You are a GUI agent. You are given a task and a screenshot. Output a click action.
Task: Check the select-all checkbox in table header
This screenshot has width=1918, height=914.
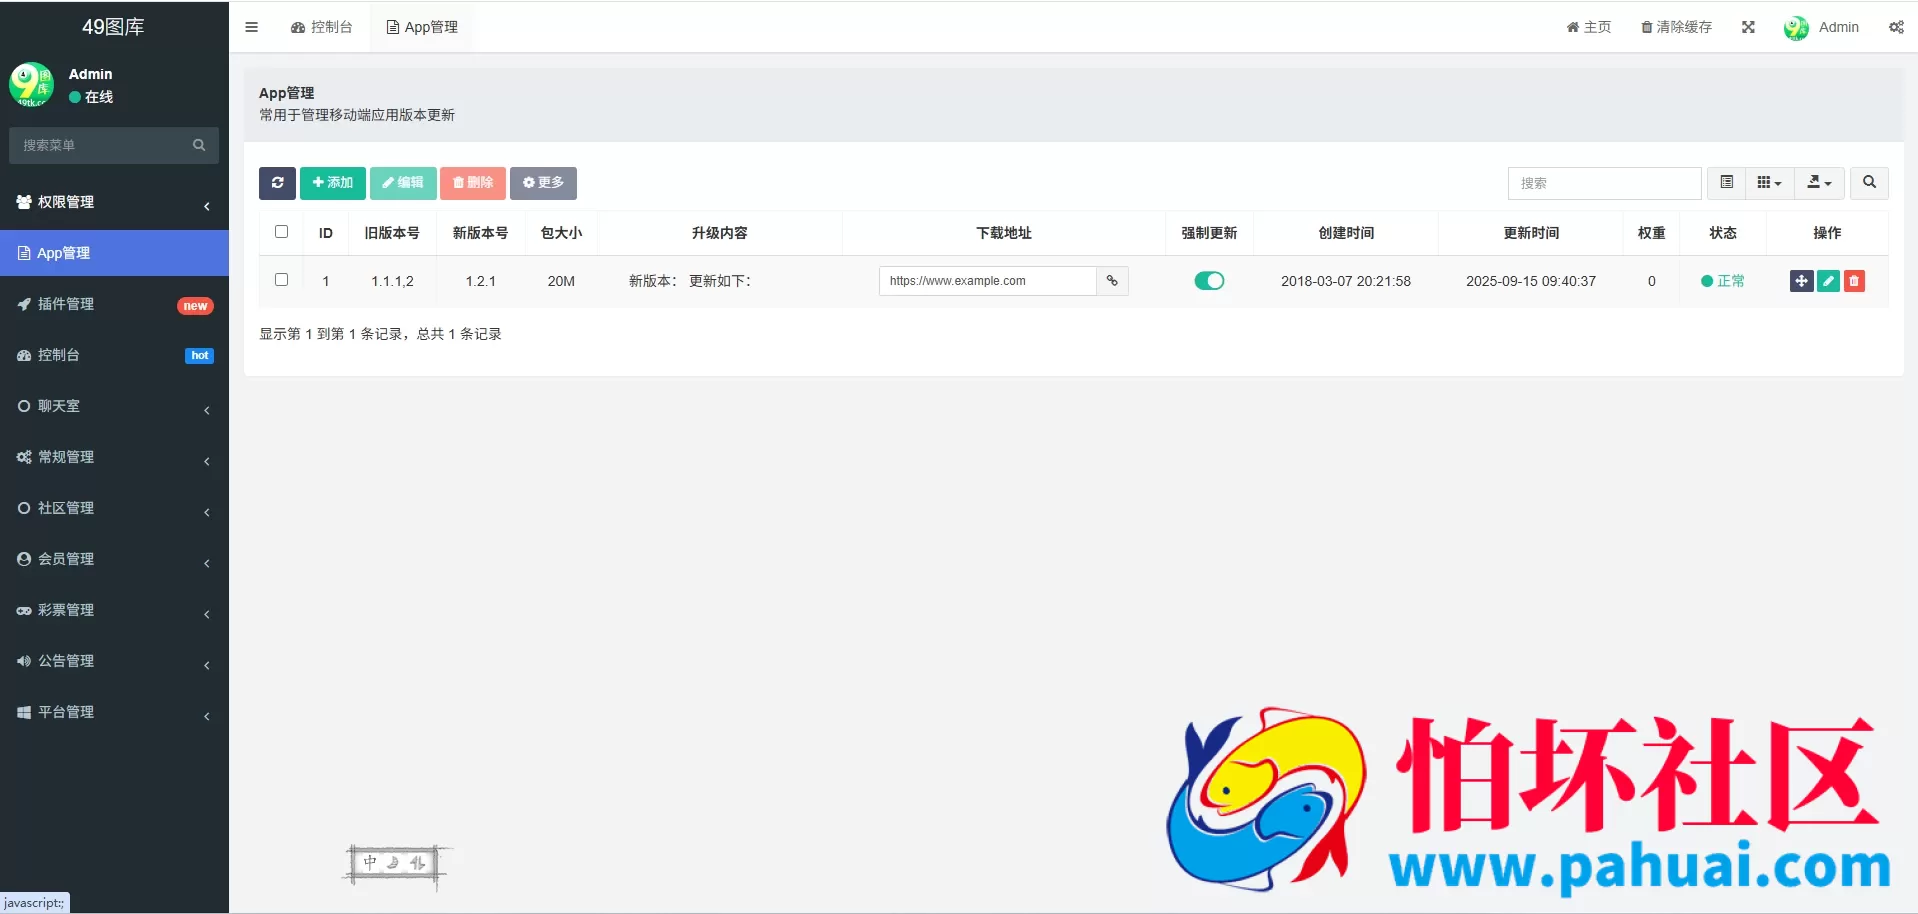pos(281,232)
